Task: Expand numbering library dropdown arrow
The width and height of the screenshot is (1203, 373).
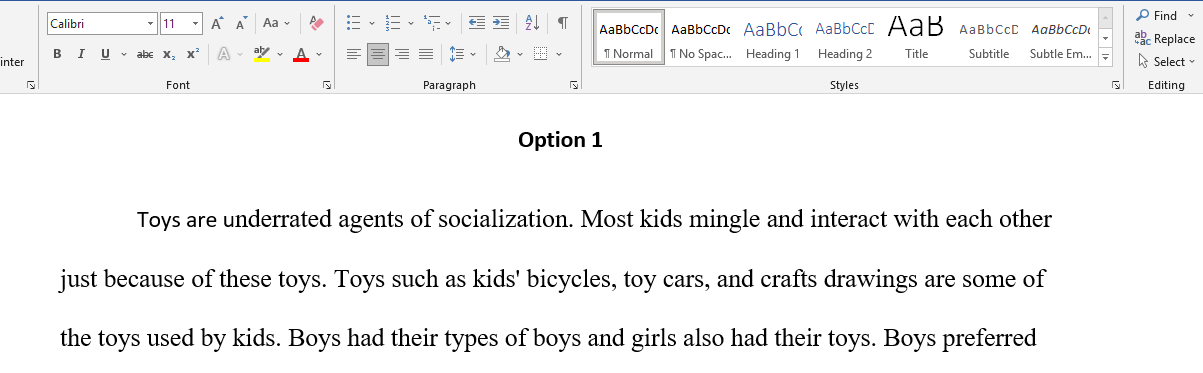Action: [412, 23]
